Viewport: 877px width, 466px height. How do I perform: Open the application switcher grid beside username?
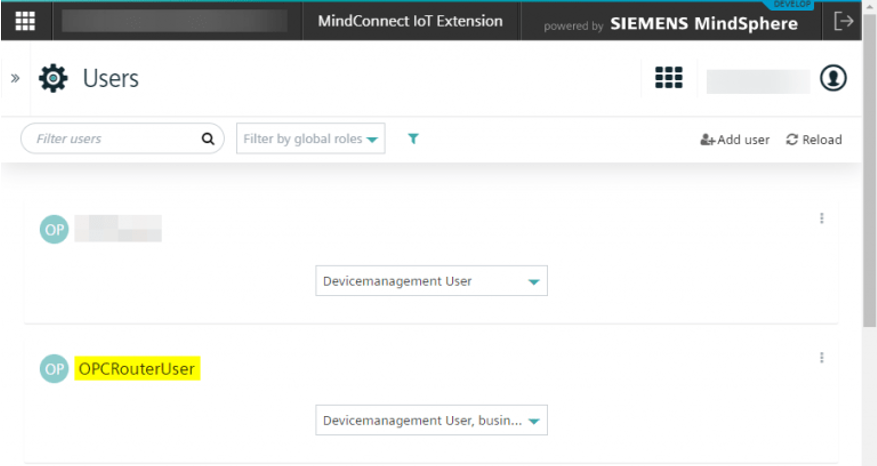pyautogui.click(x=668, y=78)
